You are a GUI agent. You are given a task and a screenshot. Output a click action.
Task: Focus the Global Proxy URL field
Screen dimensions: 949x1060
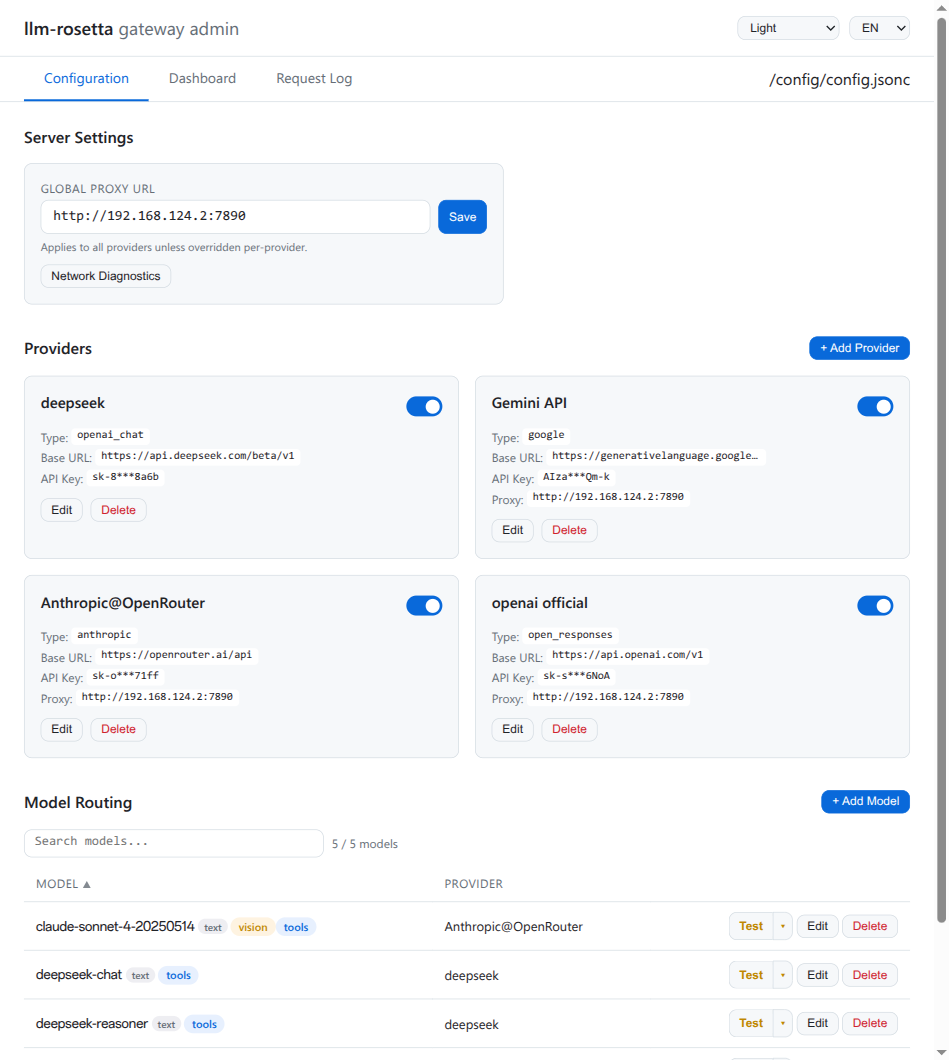[235, 217]
